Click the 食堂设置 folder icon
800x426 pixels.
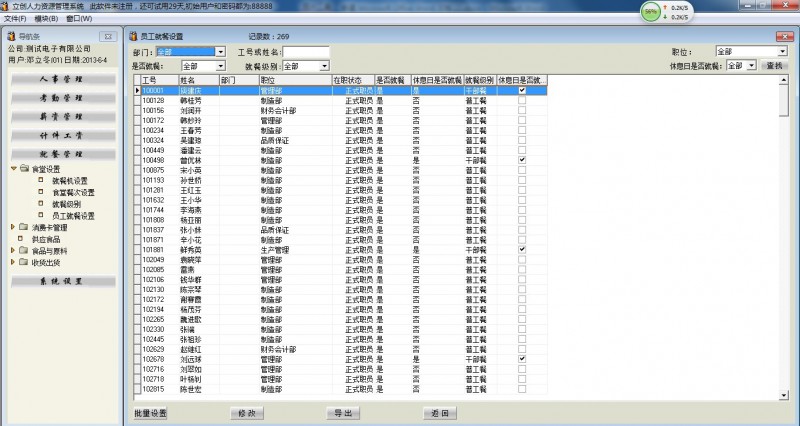coord(22,169)
